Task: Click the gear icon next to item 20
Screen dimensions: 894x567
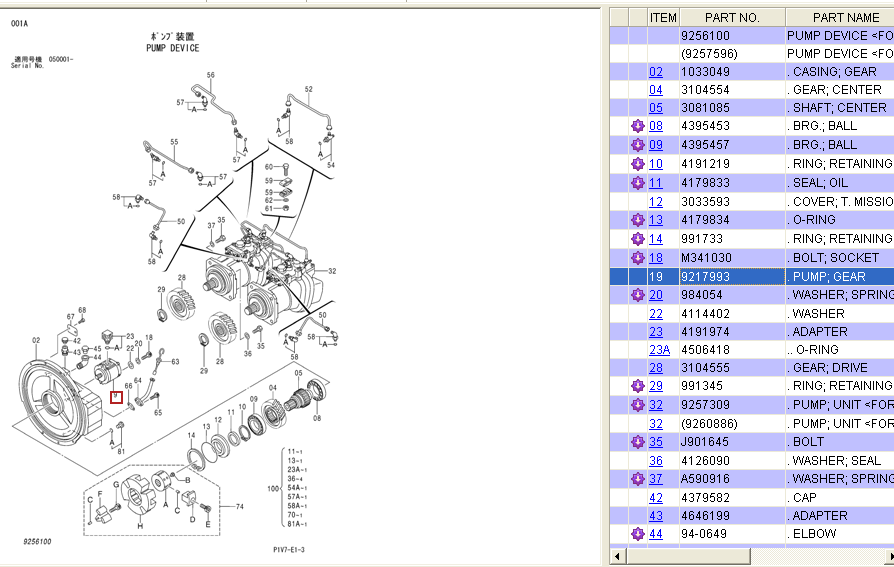Action: [637, 295]
